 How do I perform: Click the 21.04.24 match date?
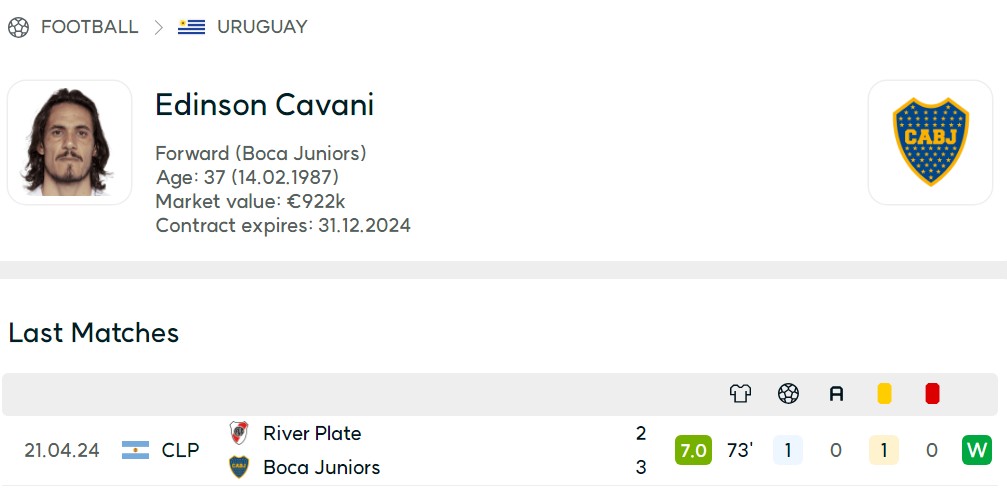pyautogui.click(x=62, y=450)
